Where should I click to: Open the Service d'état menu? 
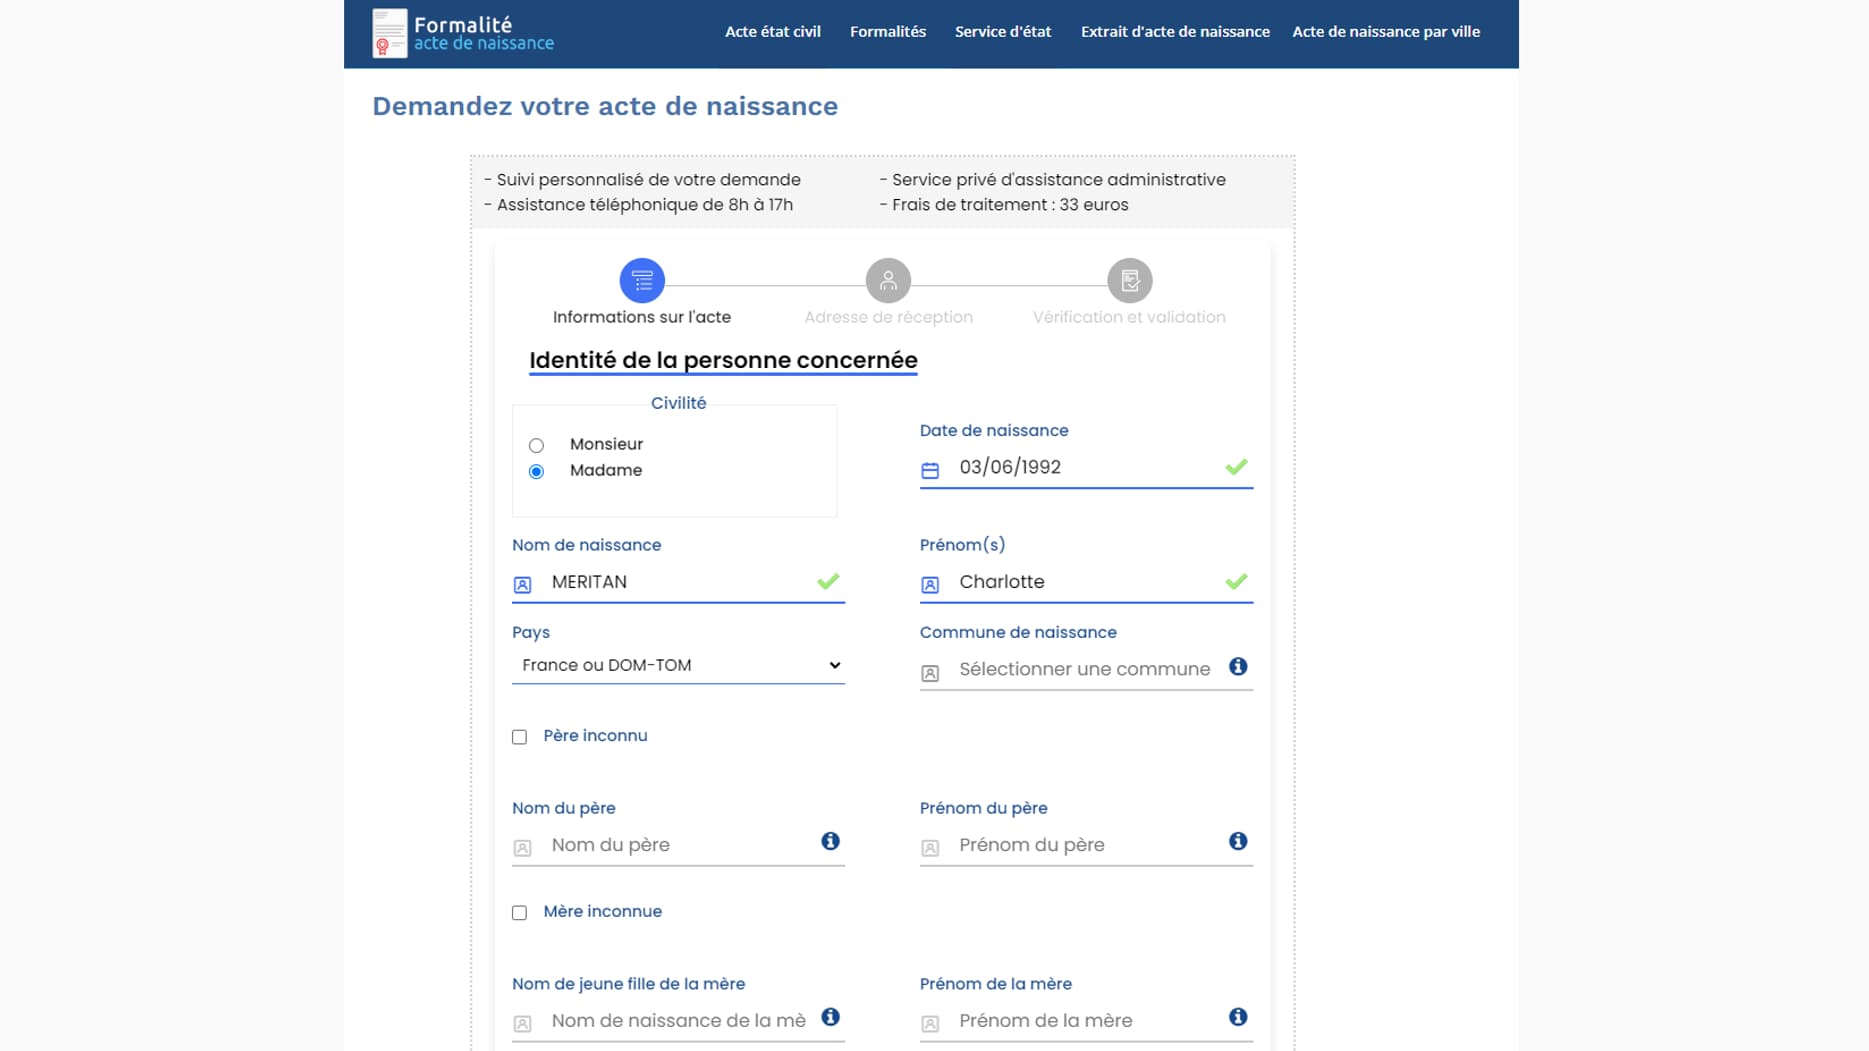pos(1003,32)
